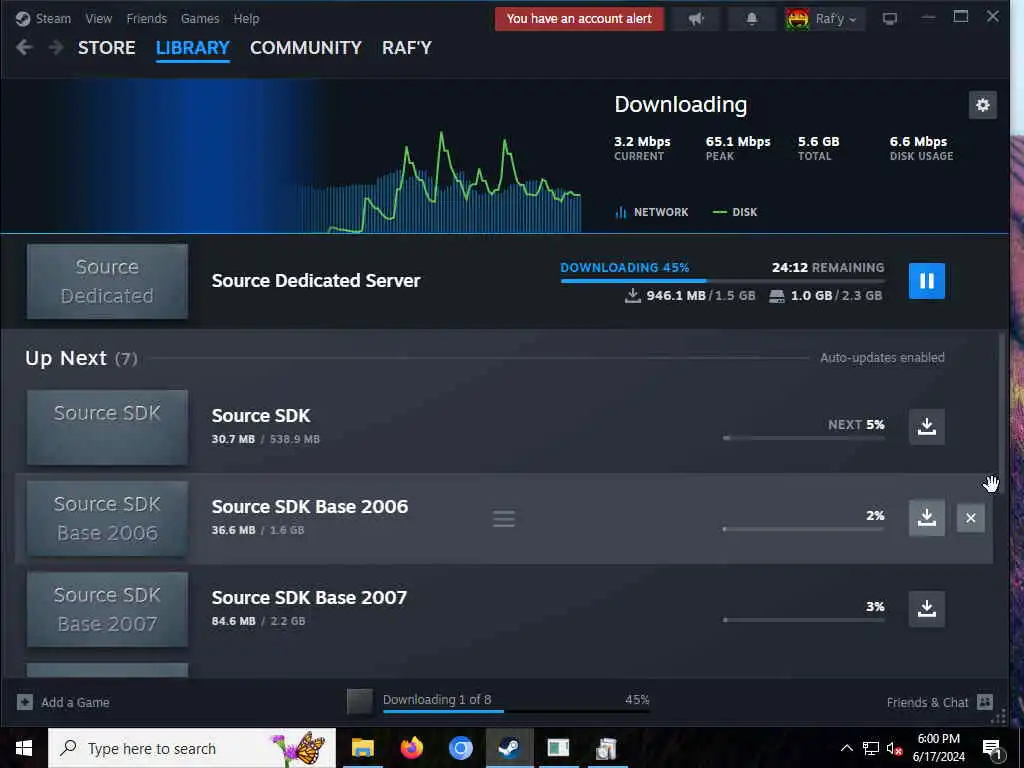Viewport: 1024px width, 768px height.
Task: Enter Big Picture mode via monitor icon
Action: [889, 19]
